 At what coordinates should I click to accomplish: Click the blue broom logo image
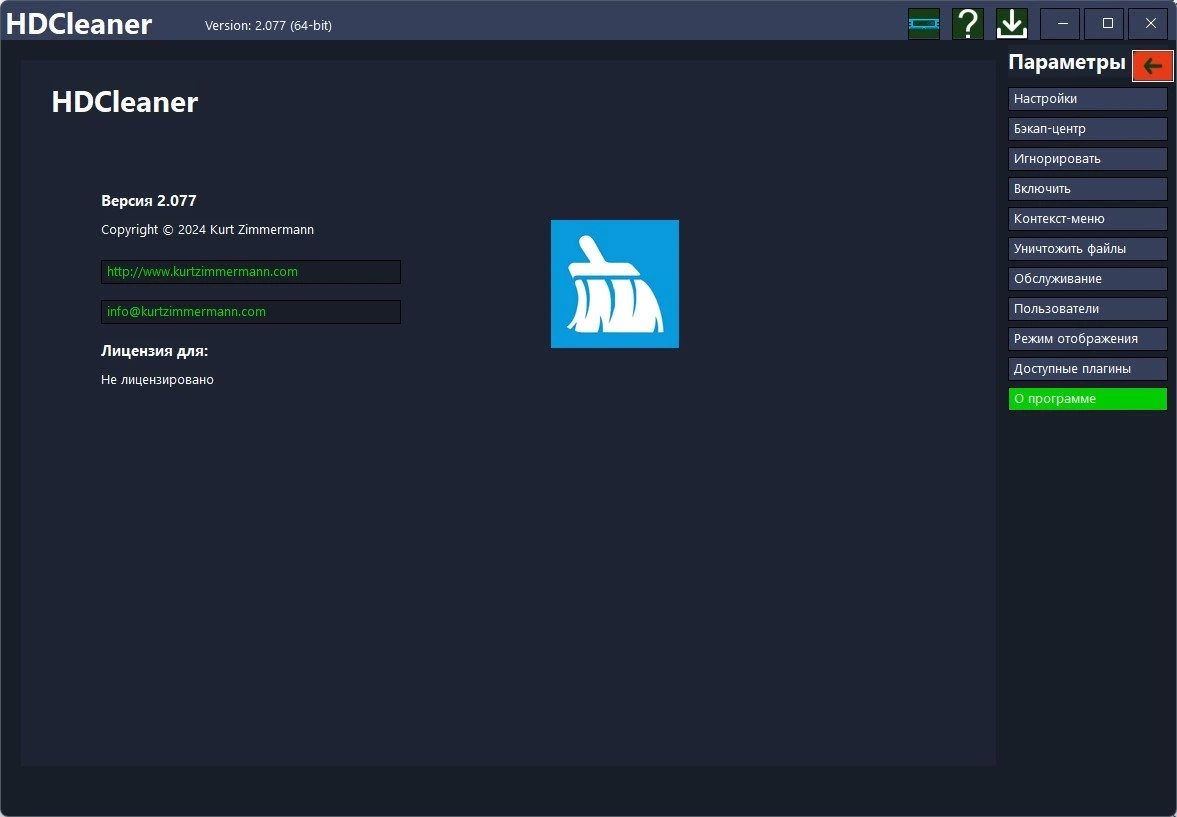615,284
